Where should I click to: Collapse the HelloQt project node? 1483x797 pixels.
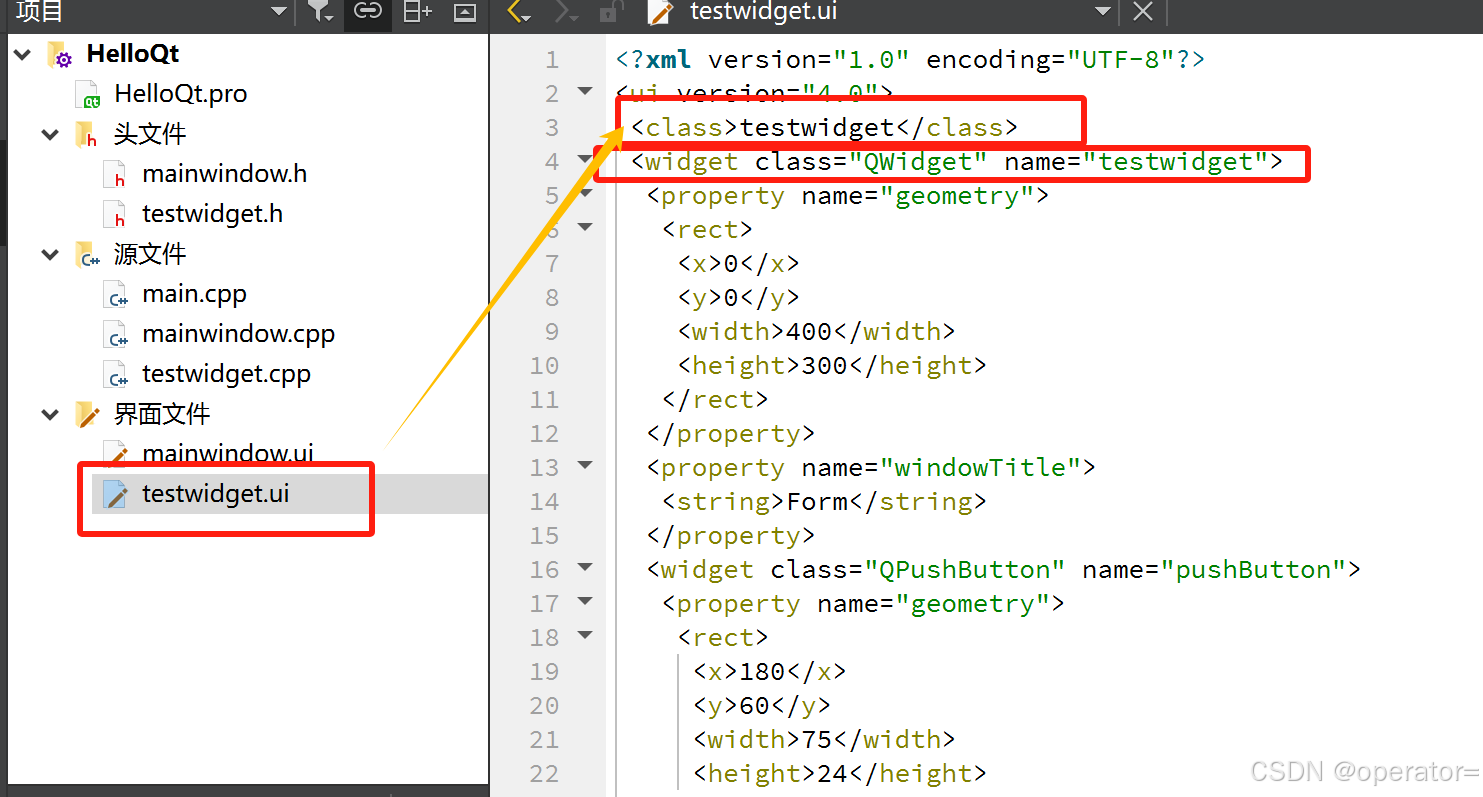pos(22,54)
